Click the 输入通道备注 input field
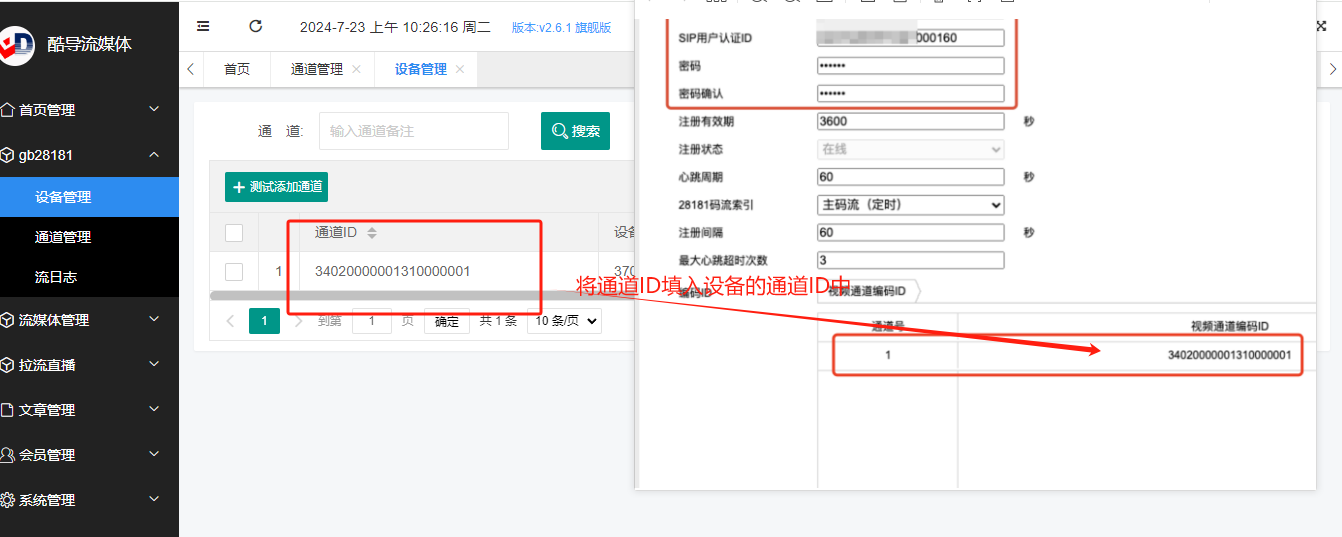The height and width of the screenshot is (537, 1342). click(x=414, y=131)
